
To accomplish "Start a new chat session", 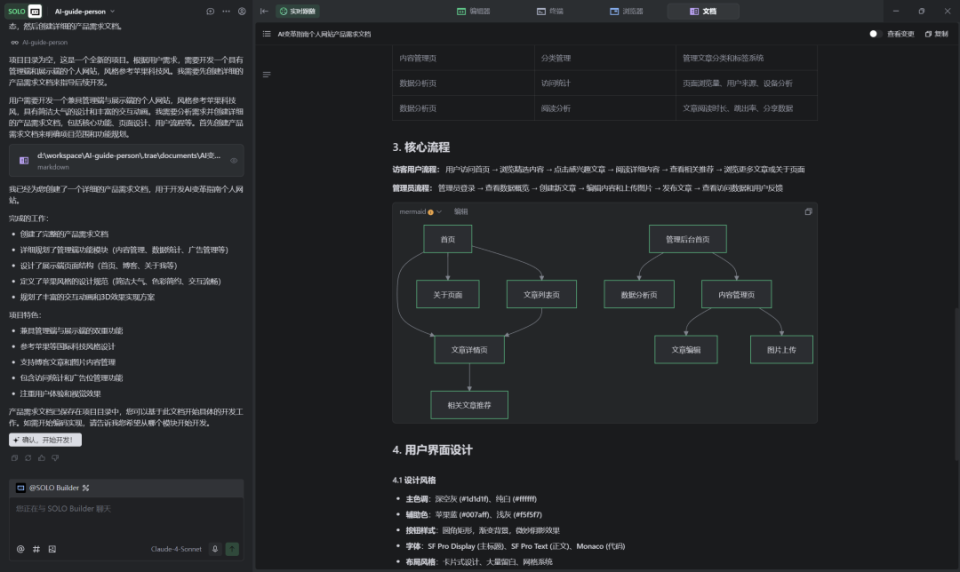I will click(210, 11).
